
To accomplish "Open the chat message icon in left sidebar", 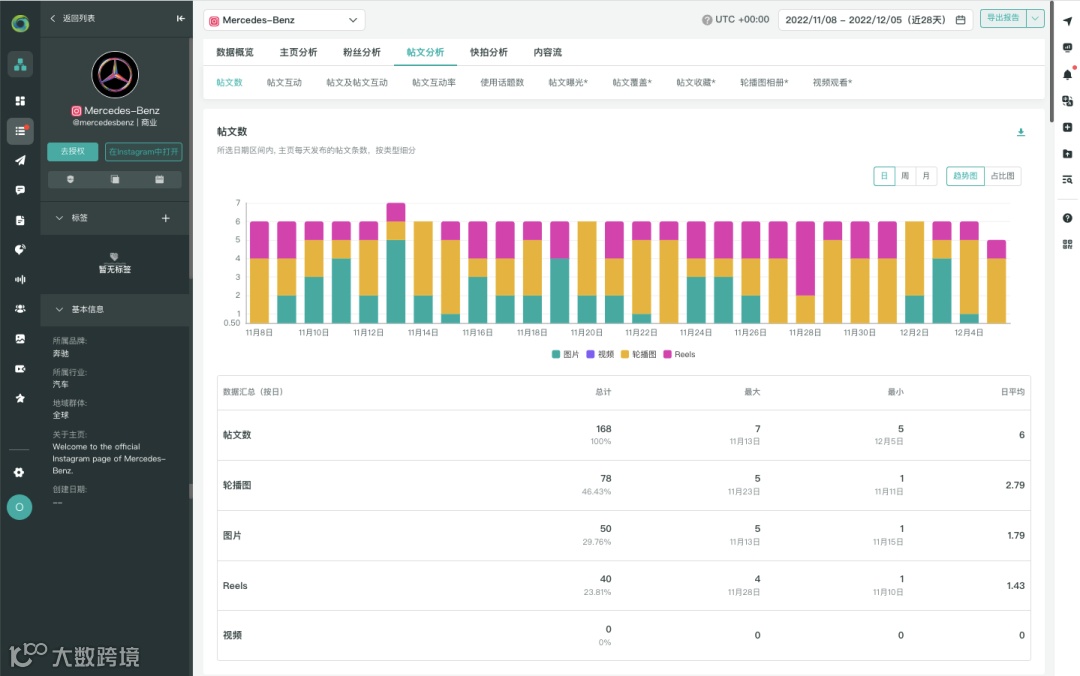I will pyautogui.click(x=20, y=190).
